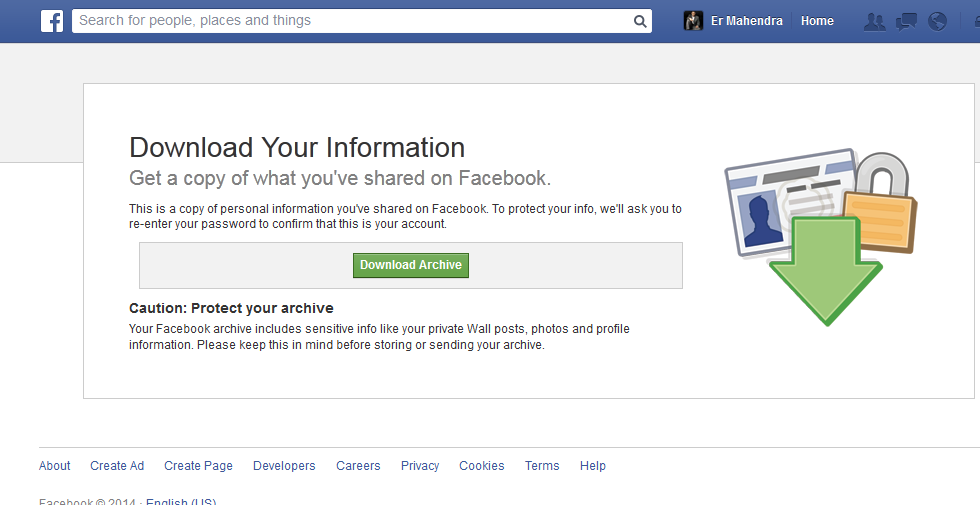This screenshot has height=505, width=980.
Task: Click the Facebook logo icon
Action: [x=52, y=21]
